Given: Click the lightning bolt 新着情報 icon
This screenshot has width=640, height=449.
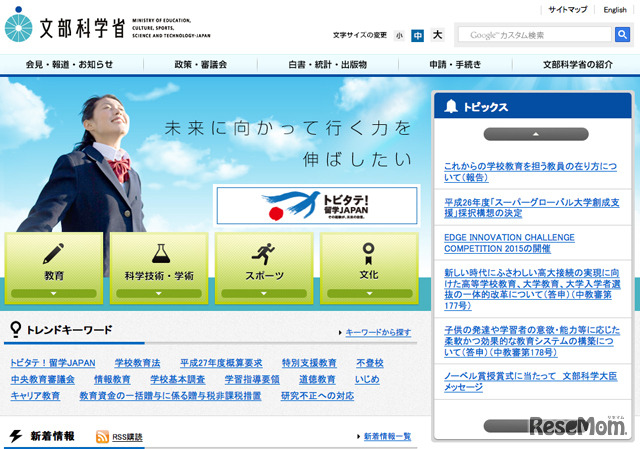Looking at the screenshot, I should click(x=16, y=436).
